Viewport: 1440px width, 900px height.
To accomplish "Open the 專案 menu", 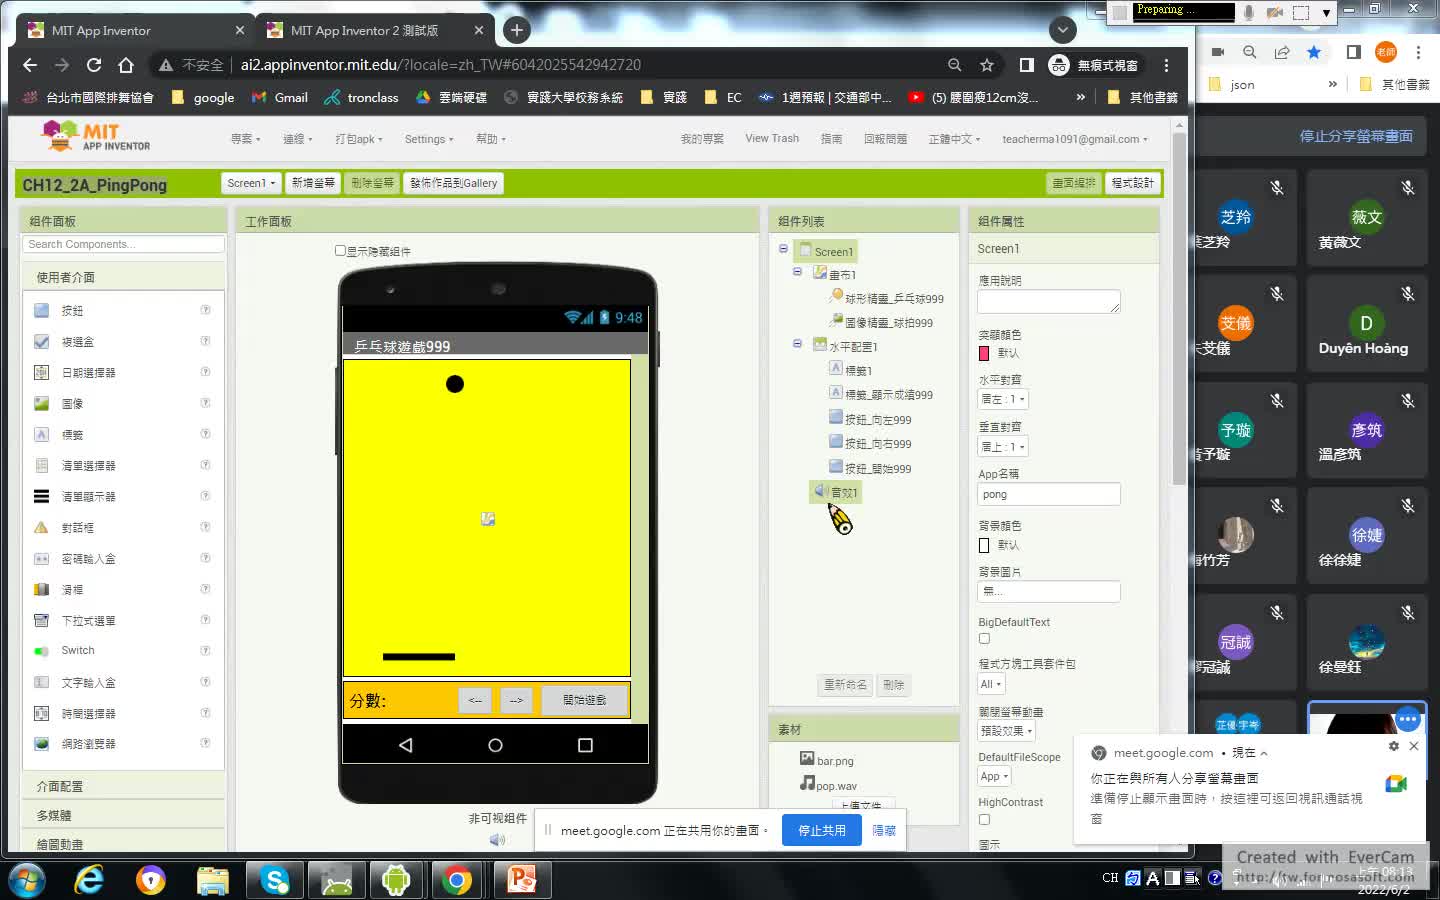I will click(x=245, y=139).
